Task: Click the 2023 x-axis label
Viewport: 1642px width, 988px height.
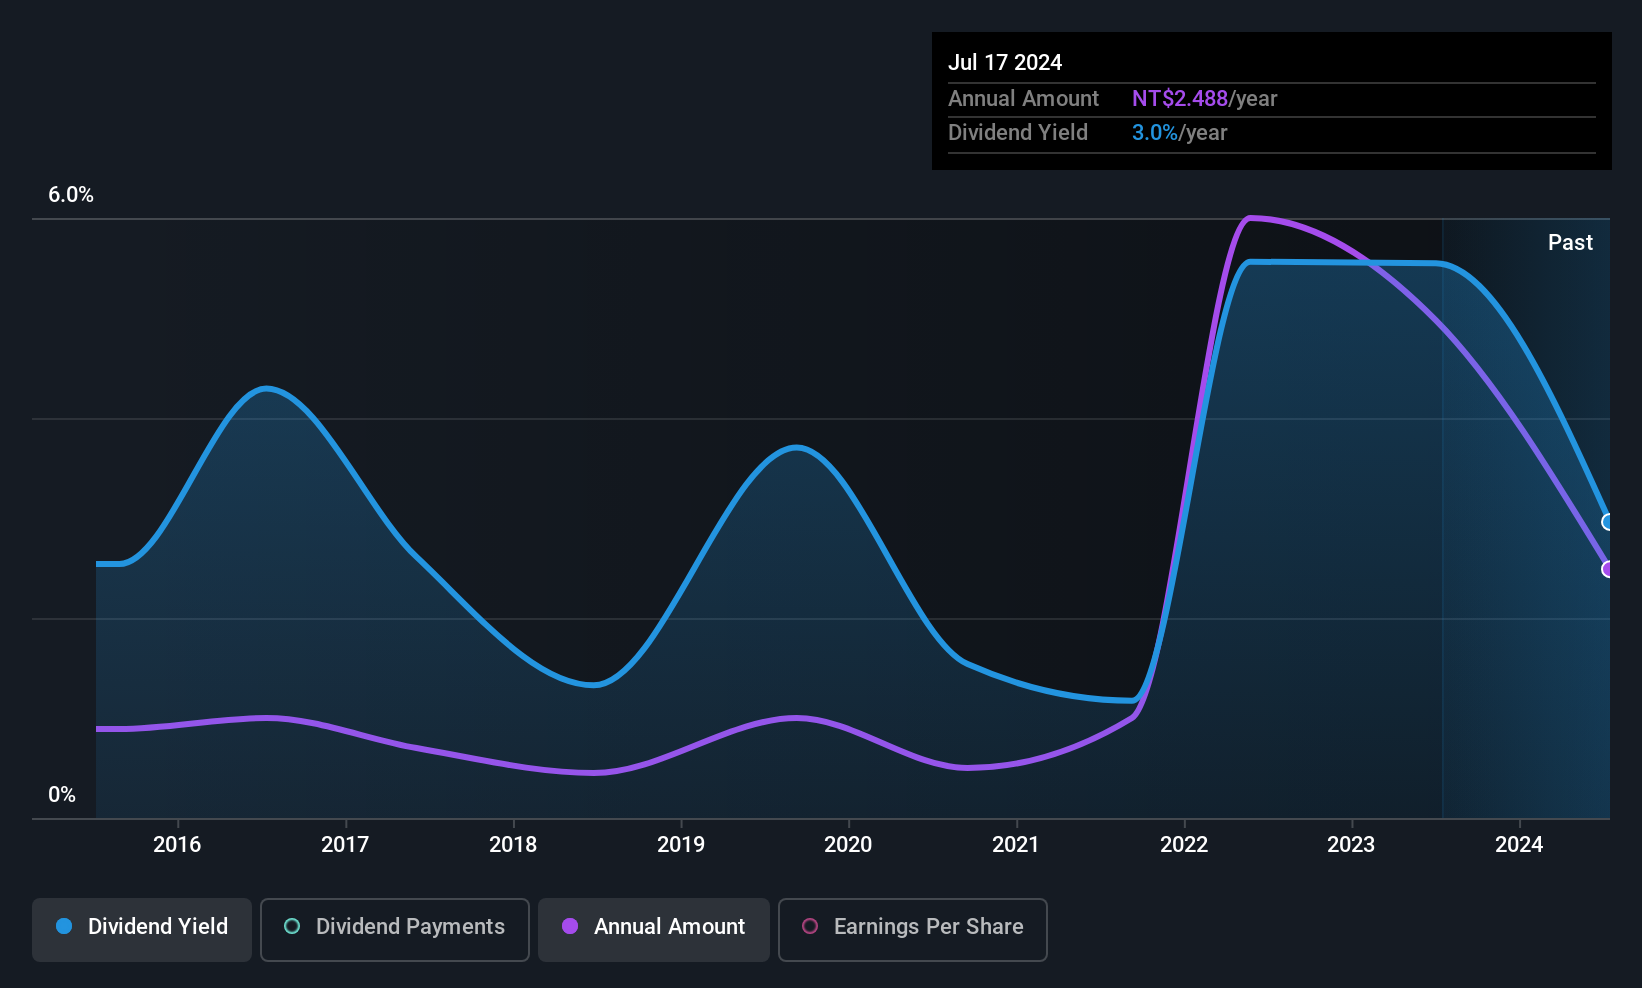Action: coord(1351,845)
